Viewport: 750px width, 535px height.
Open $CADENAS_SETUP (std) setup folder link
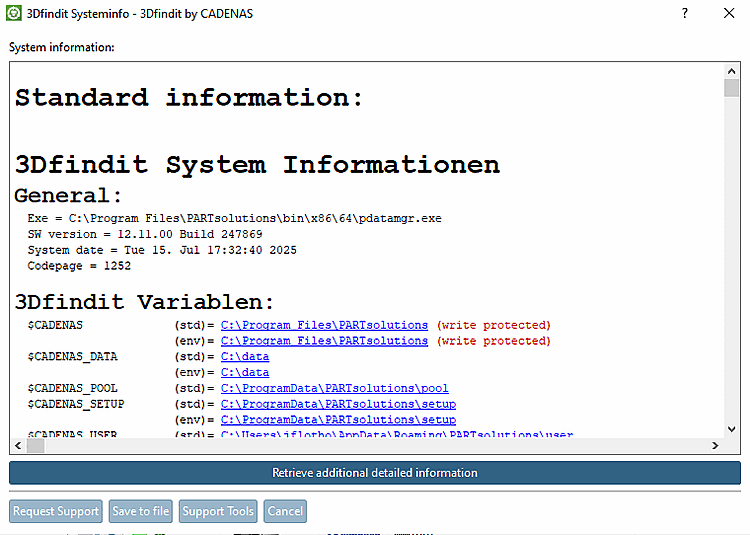(338, 404)
